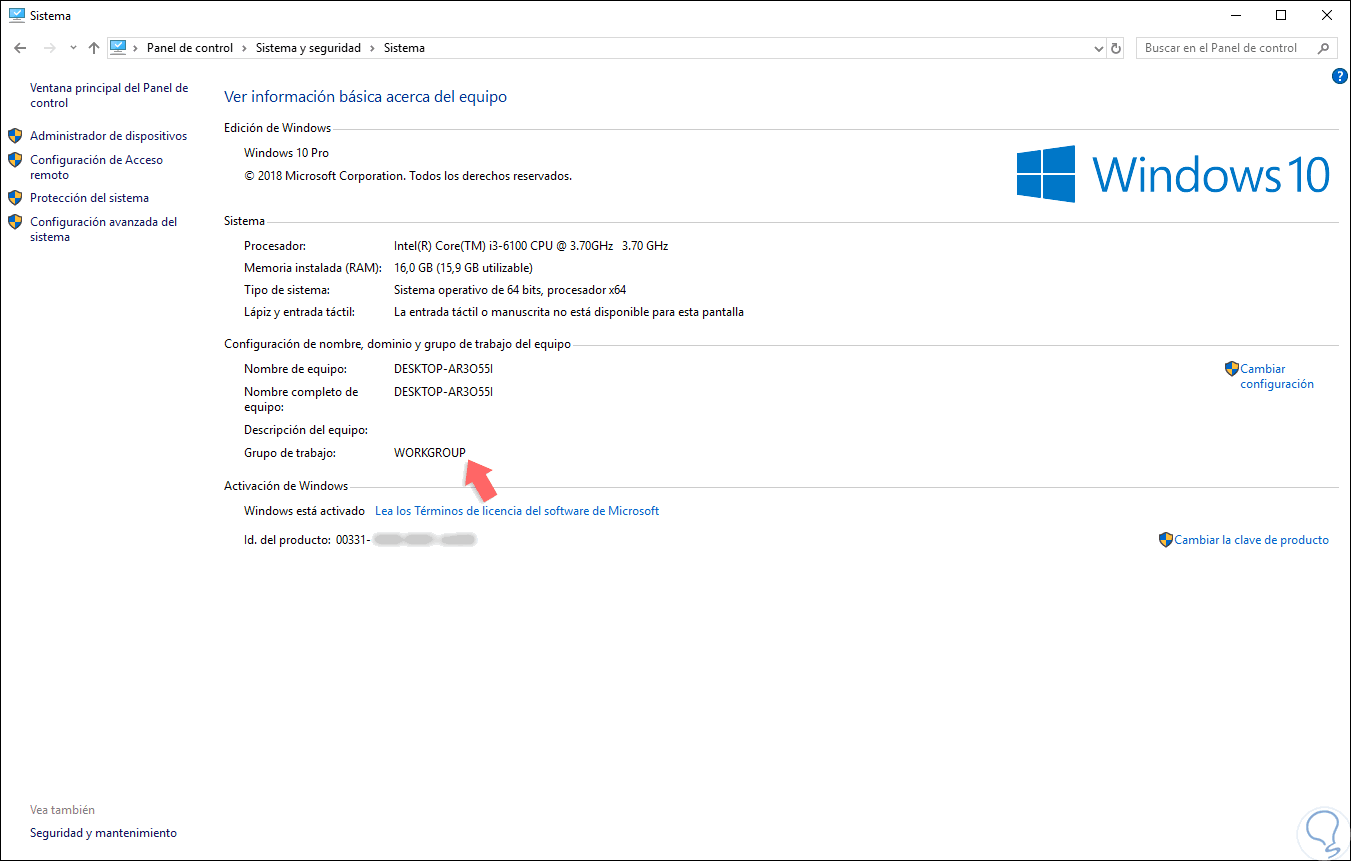Click the Windows 10 Pro edition text
This screenshot has width=1351, height=861.
286,153
